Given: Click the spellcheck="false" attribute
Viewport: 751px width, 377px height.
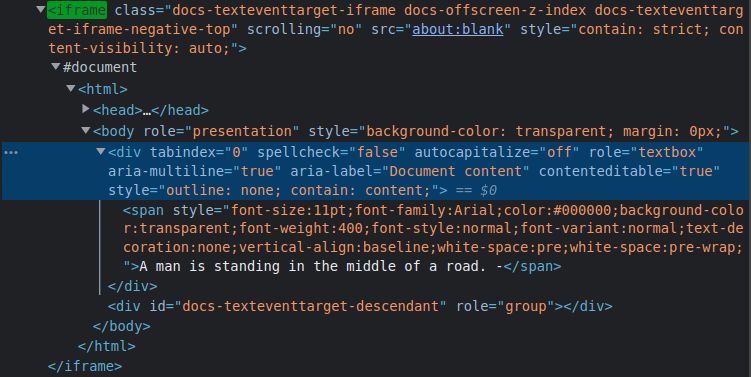Looking at the screenshot, I should [331, 152].
